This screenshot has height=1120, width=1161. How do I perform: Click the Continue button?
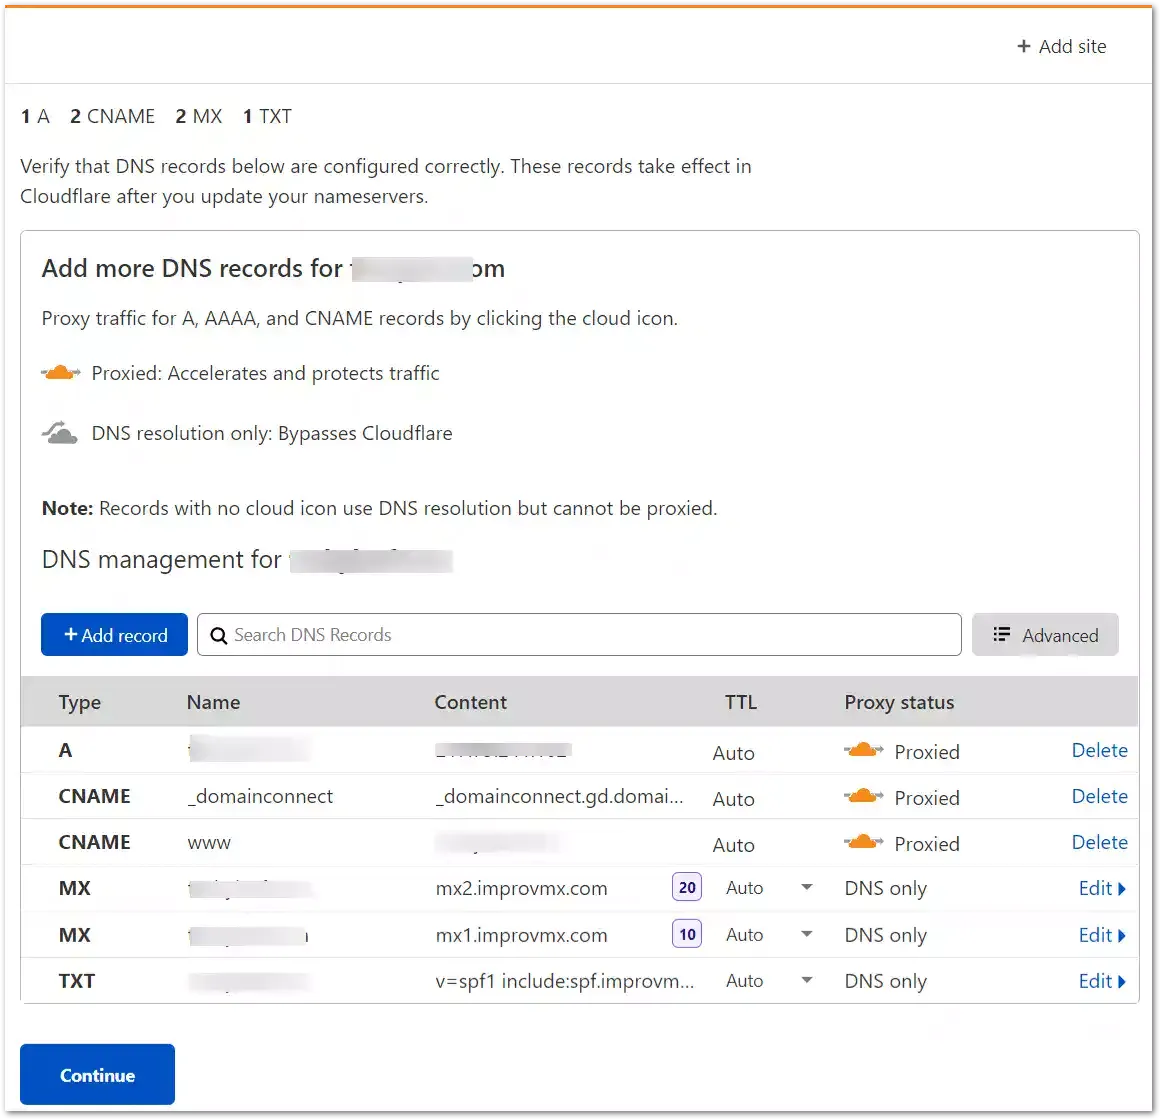pos(97,1074)
